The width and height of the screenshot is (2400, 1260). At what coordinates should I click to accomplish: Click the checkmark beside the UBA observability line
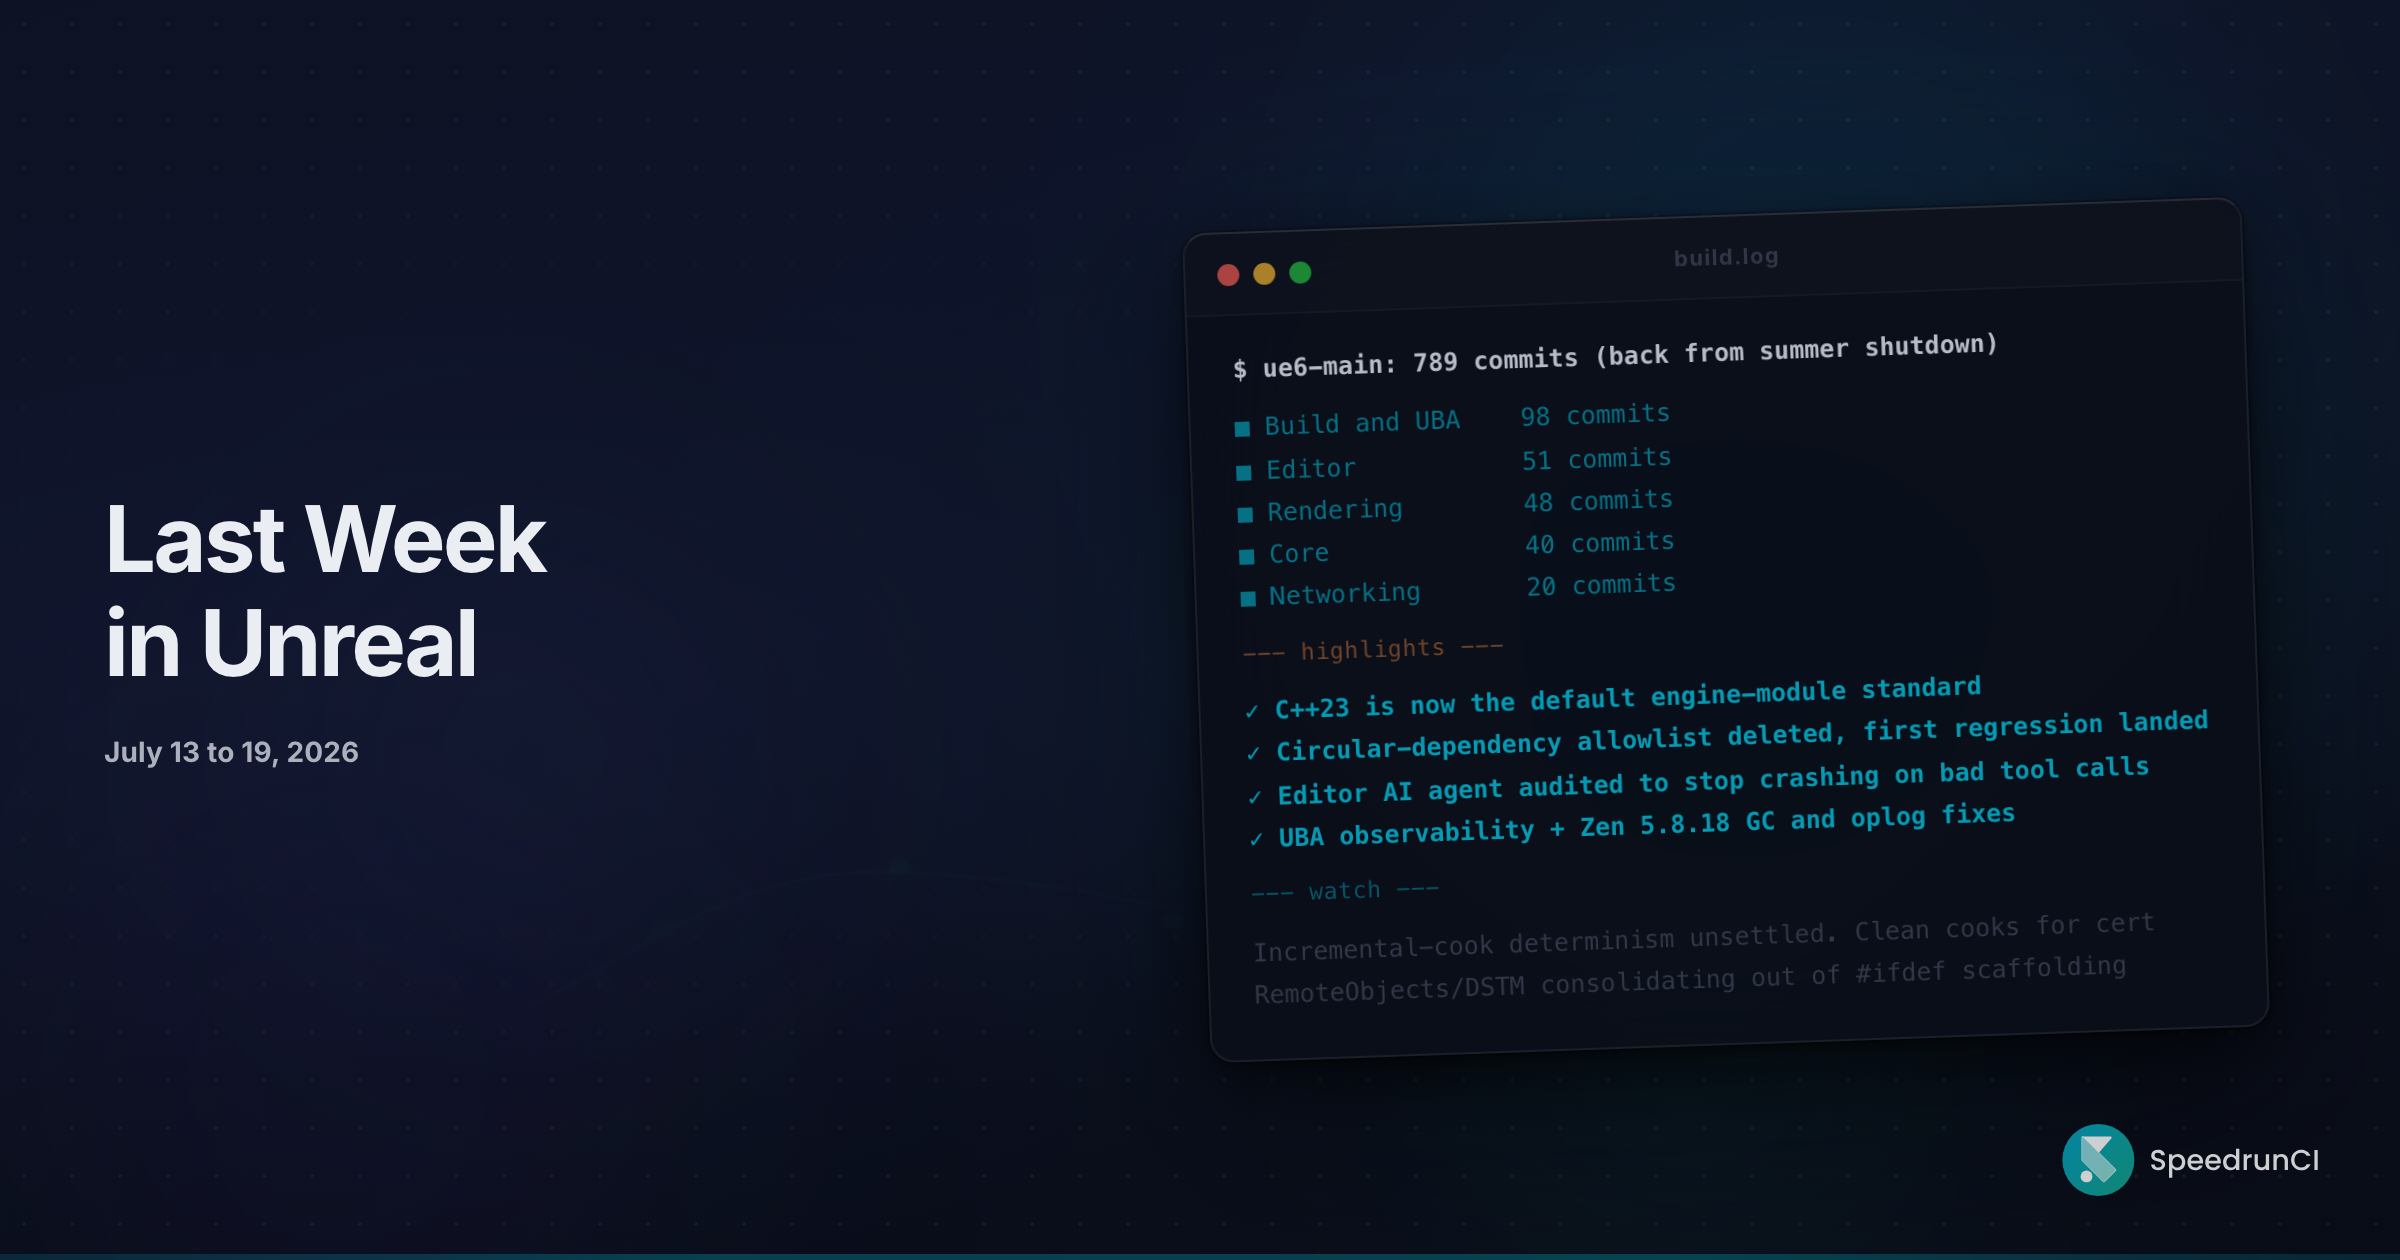pyautogui.click(x=1256, y=840)
